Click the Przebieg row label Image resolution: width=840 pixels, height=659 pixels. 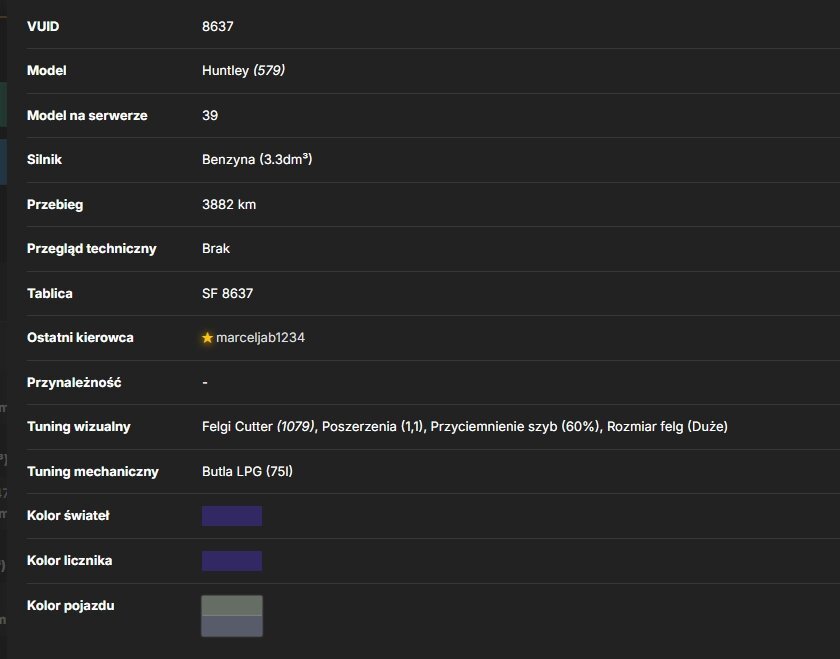pyautogui.click(x=55, y=205)
